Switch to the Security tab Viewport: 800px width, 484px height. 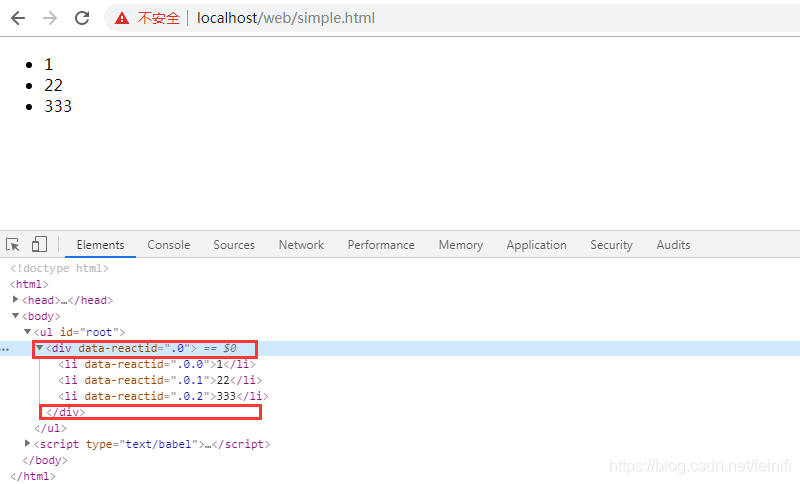click(x=611, y=245)
